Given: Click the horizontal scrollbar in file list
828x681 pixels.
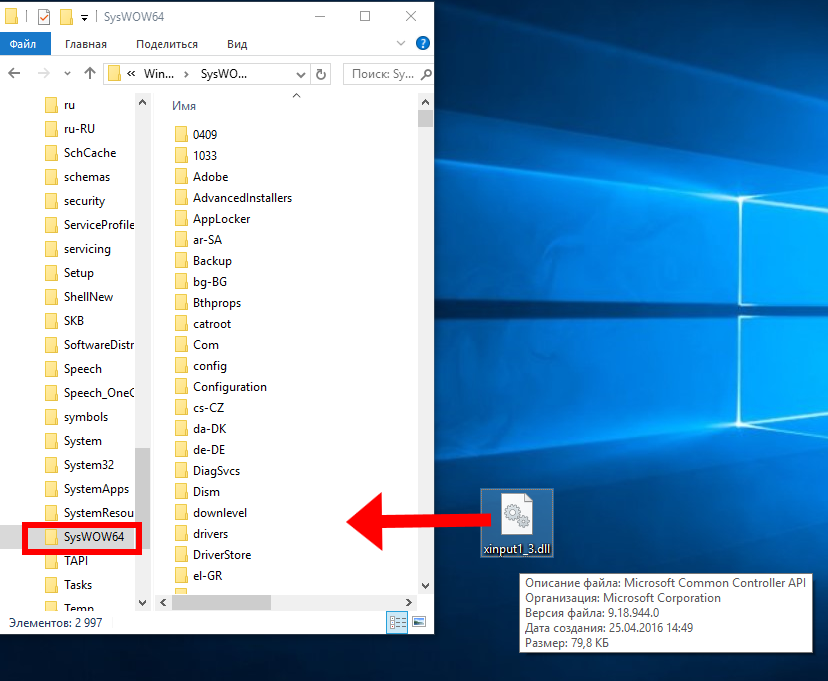Looking at the screenshot, I should click(x=220, y=602).
